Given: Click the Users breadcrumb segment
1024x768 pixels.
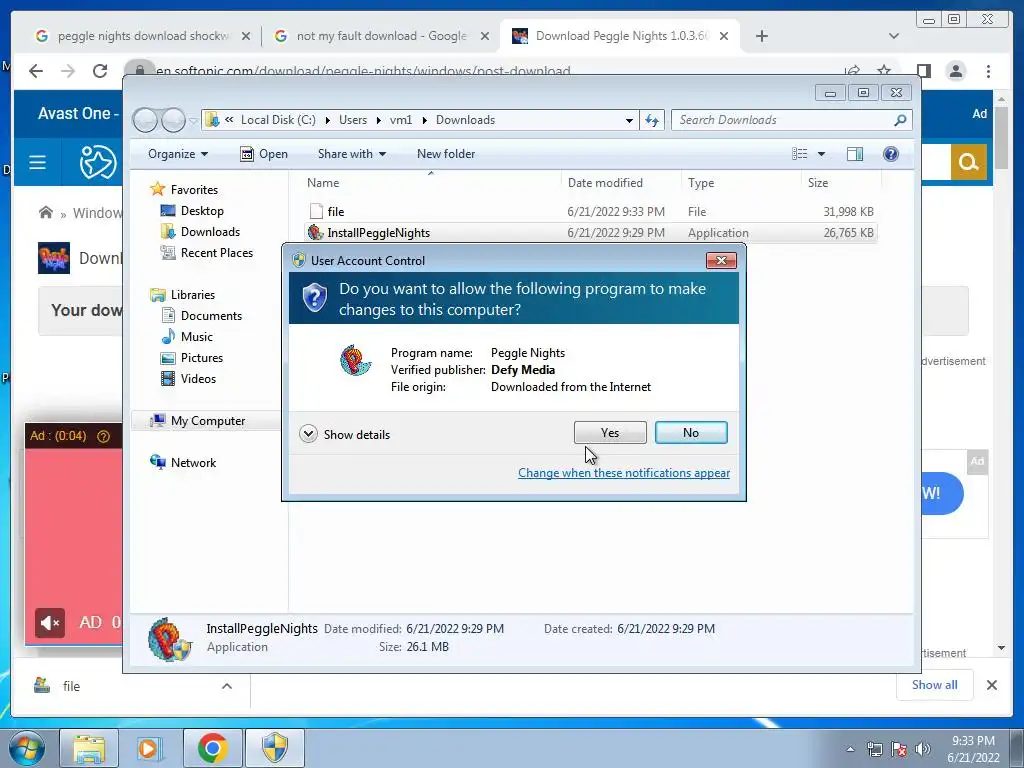Looking at the screenshot, I should click(x=353, y=120).
